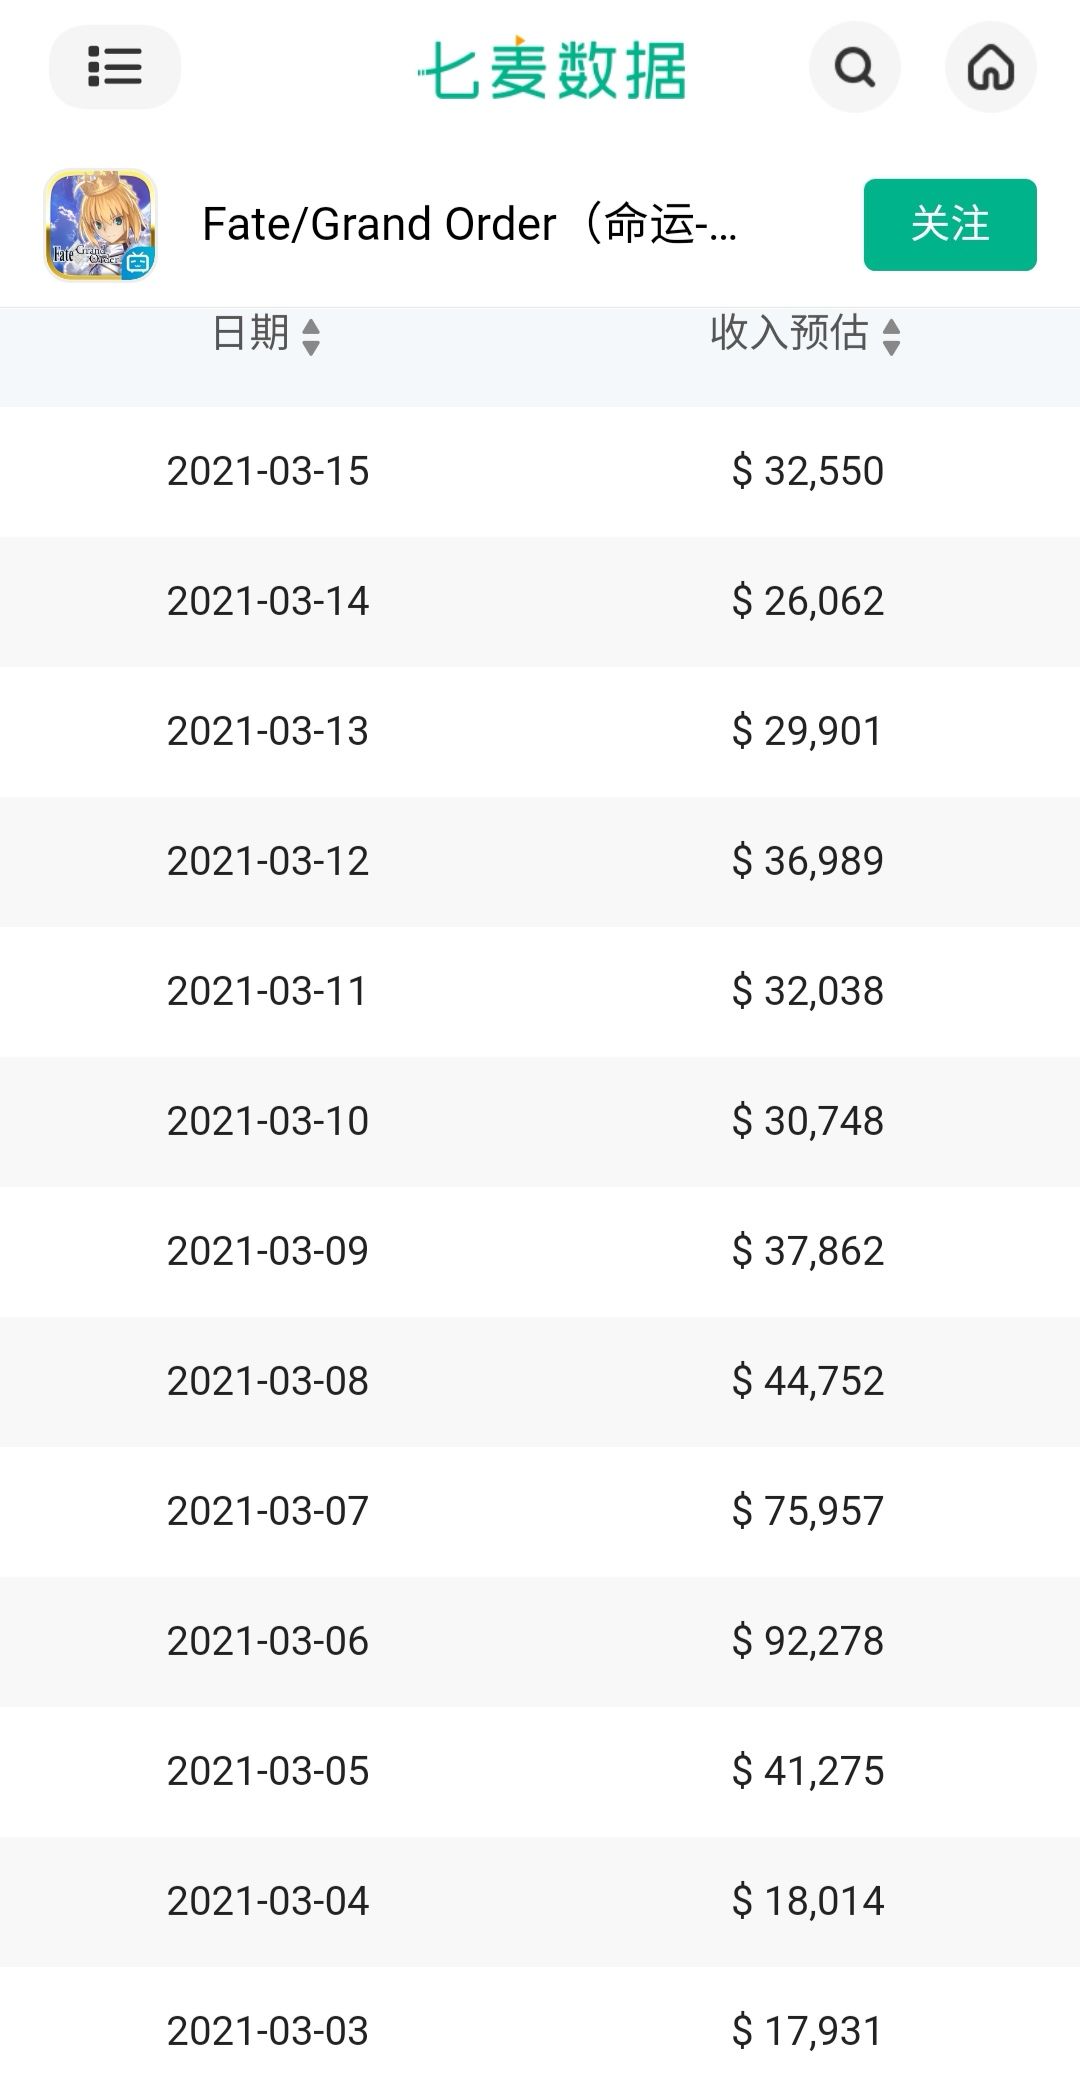Tap revenue value $ 29,901
The width and height of the screenshot is (1080, 2091).
click(807, 731)
